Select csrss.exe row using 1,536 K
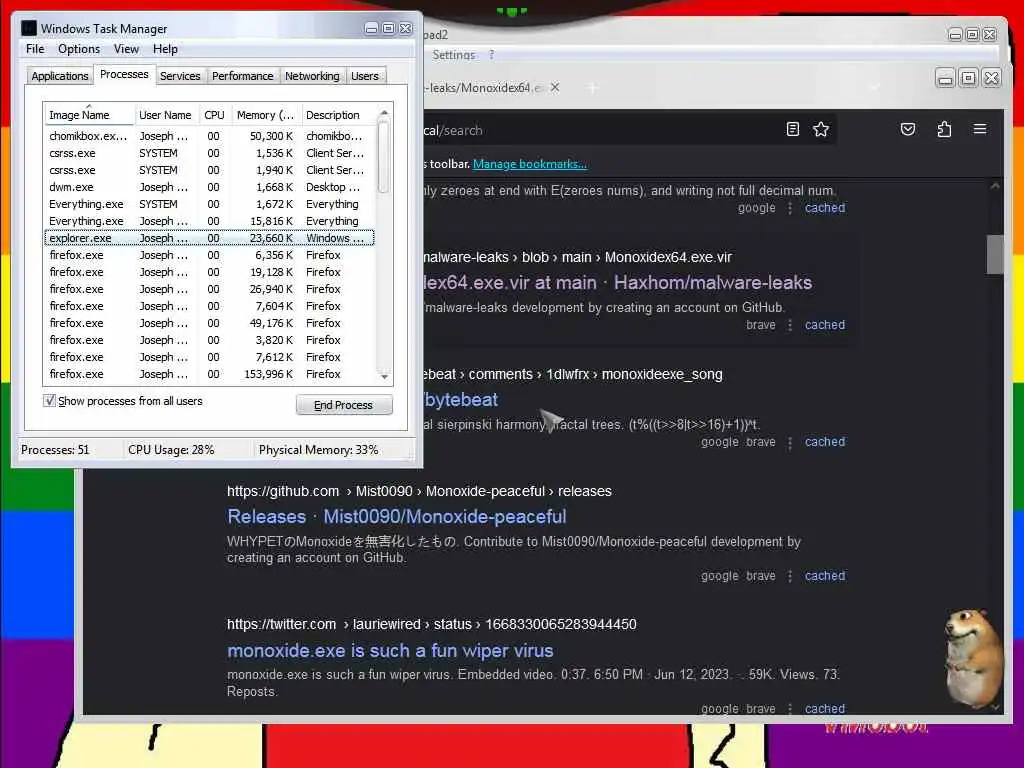Screen dimensions: 1024x768 click(209, 153)
